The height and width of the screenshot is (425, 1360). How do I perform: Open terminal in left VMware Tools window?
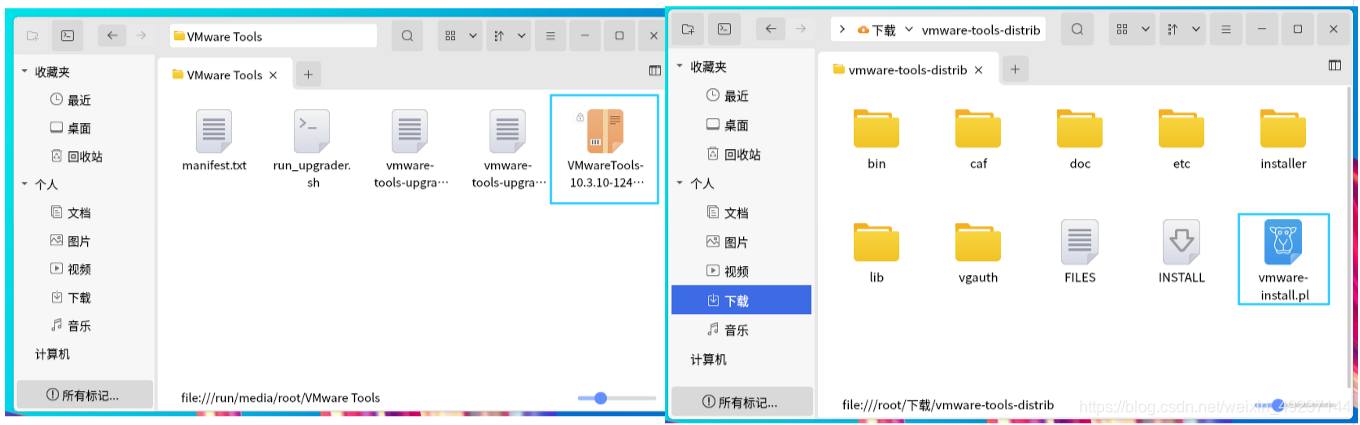pos(67,36)
